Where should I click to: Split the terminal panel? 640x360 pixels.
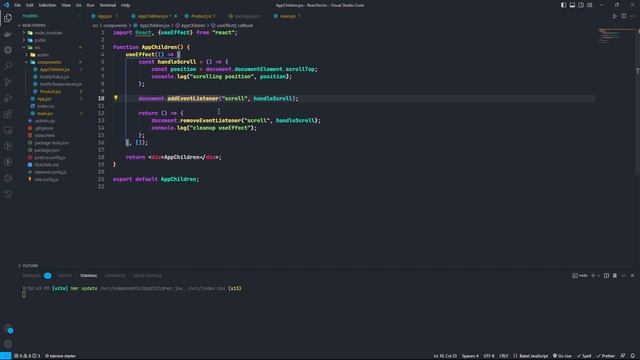[x=606, y=276]
